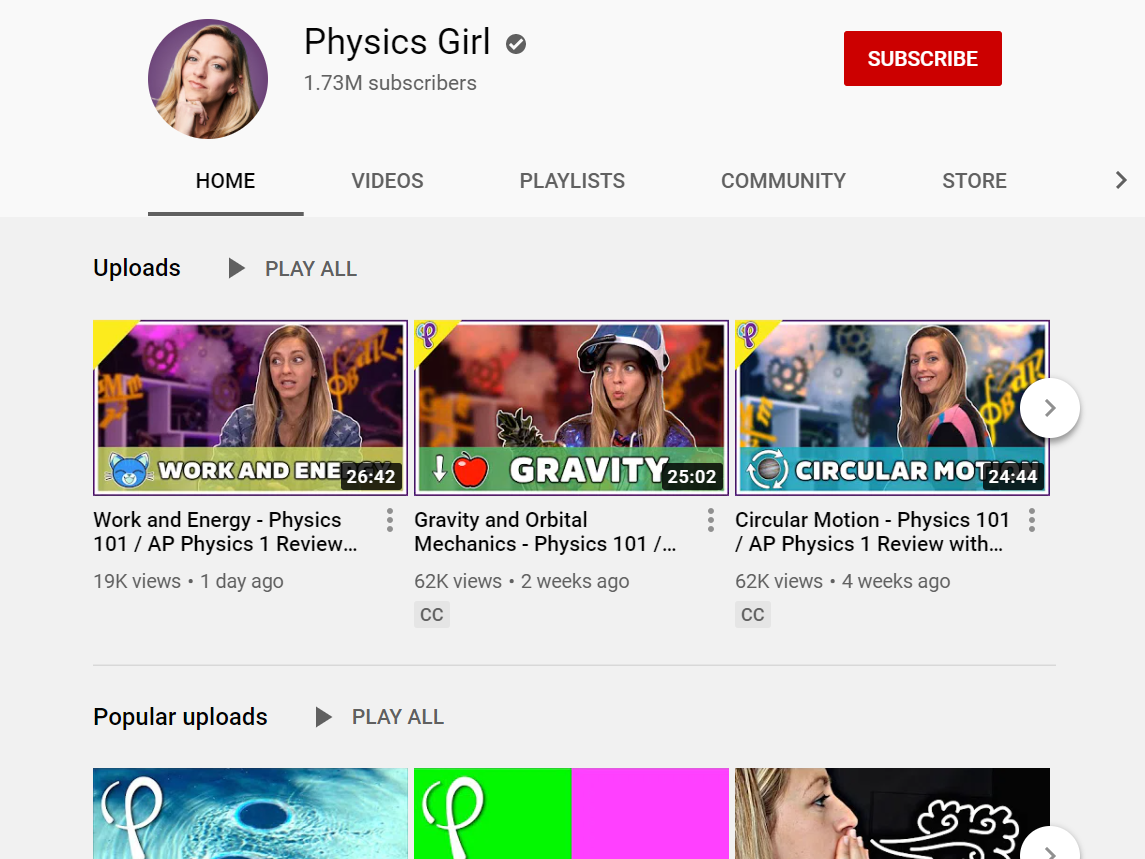Screen dimensions: 1145x859
Task: Switch to the VIDEOS tab
Action: [387, 180]
